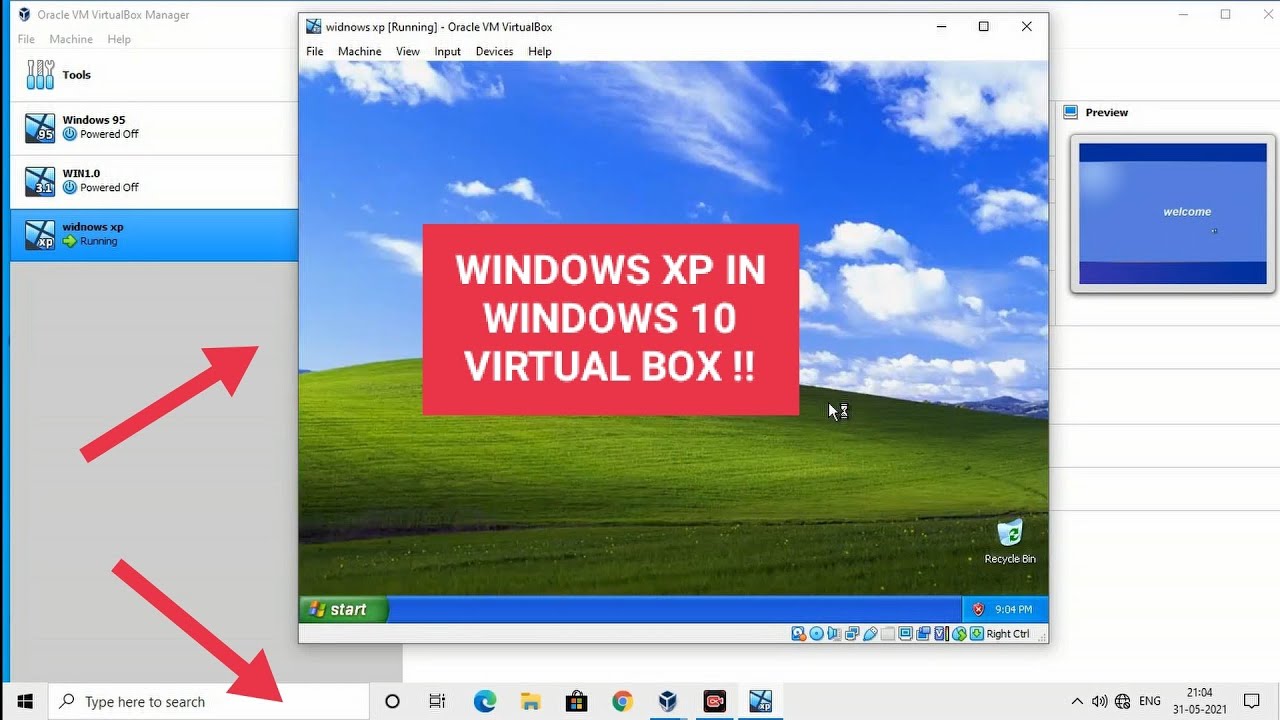Show hidden system tray icons

click(1077, 701)
